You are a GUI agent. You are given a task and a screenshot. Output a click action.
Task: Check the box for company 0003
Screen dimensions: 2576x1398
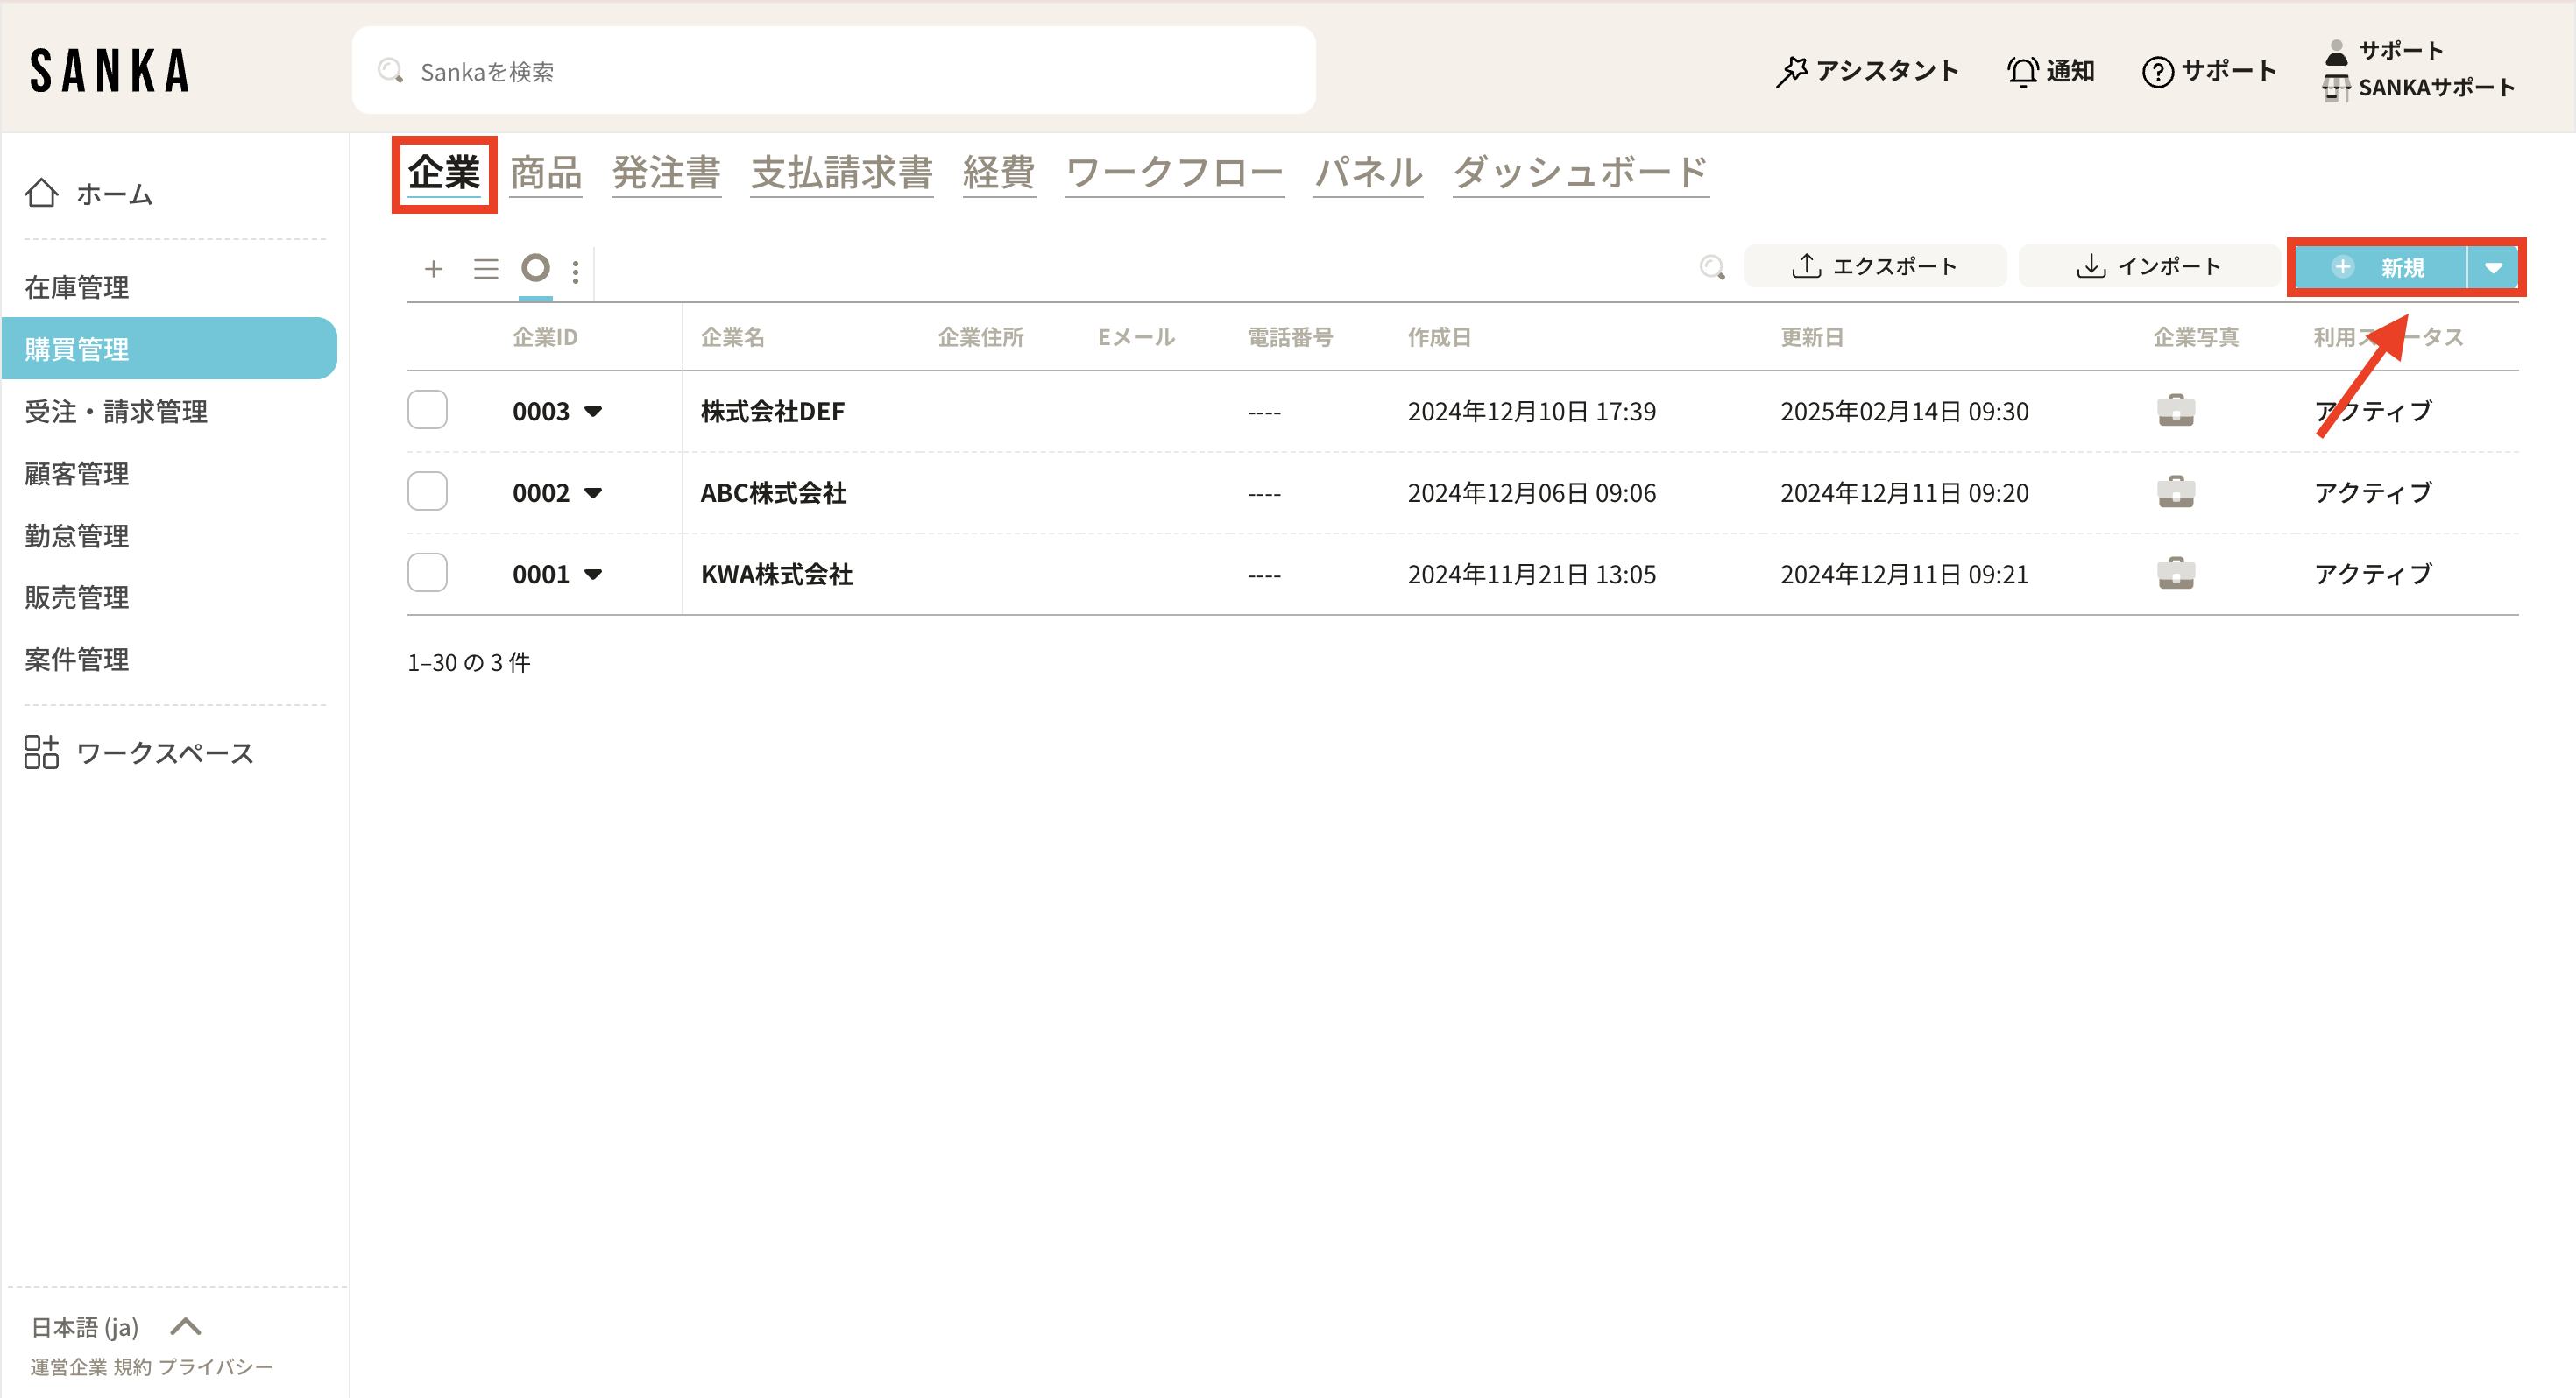coord(427,410)
